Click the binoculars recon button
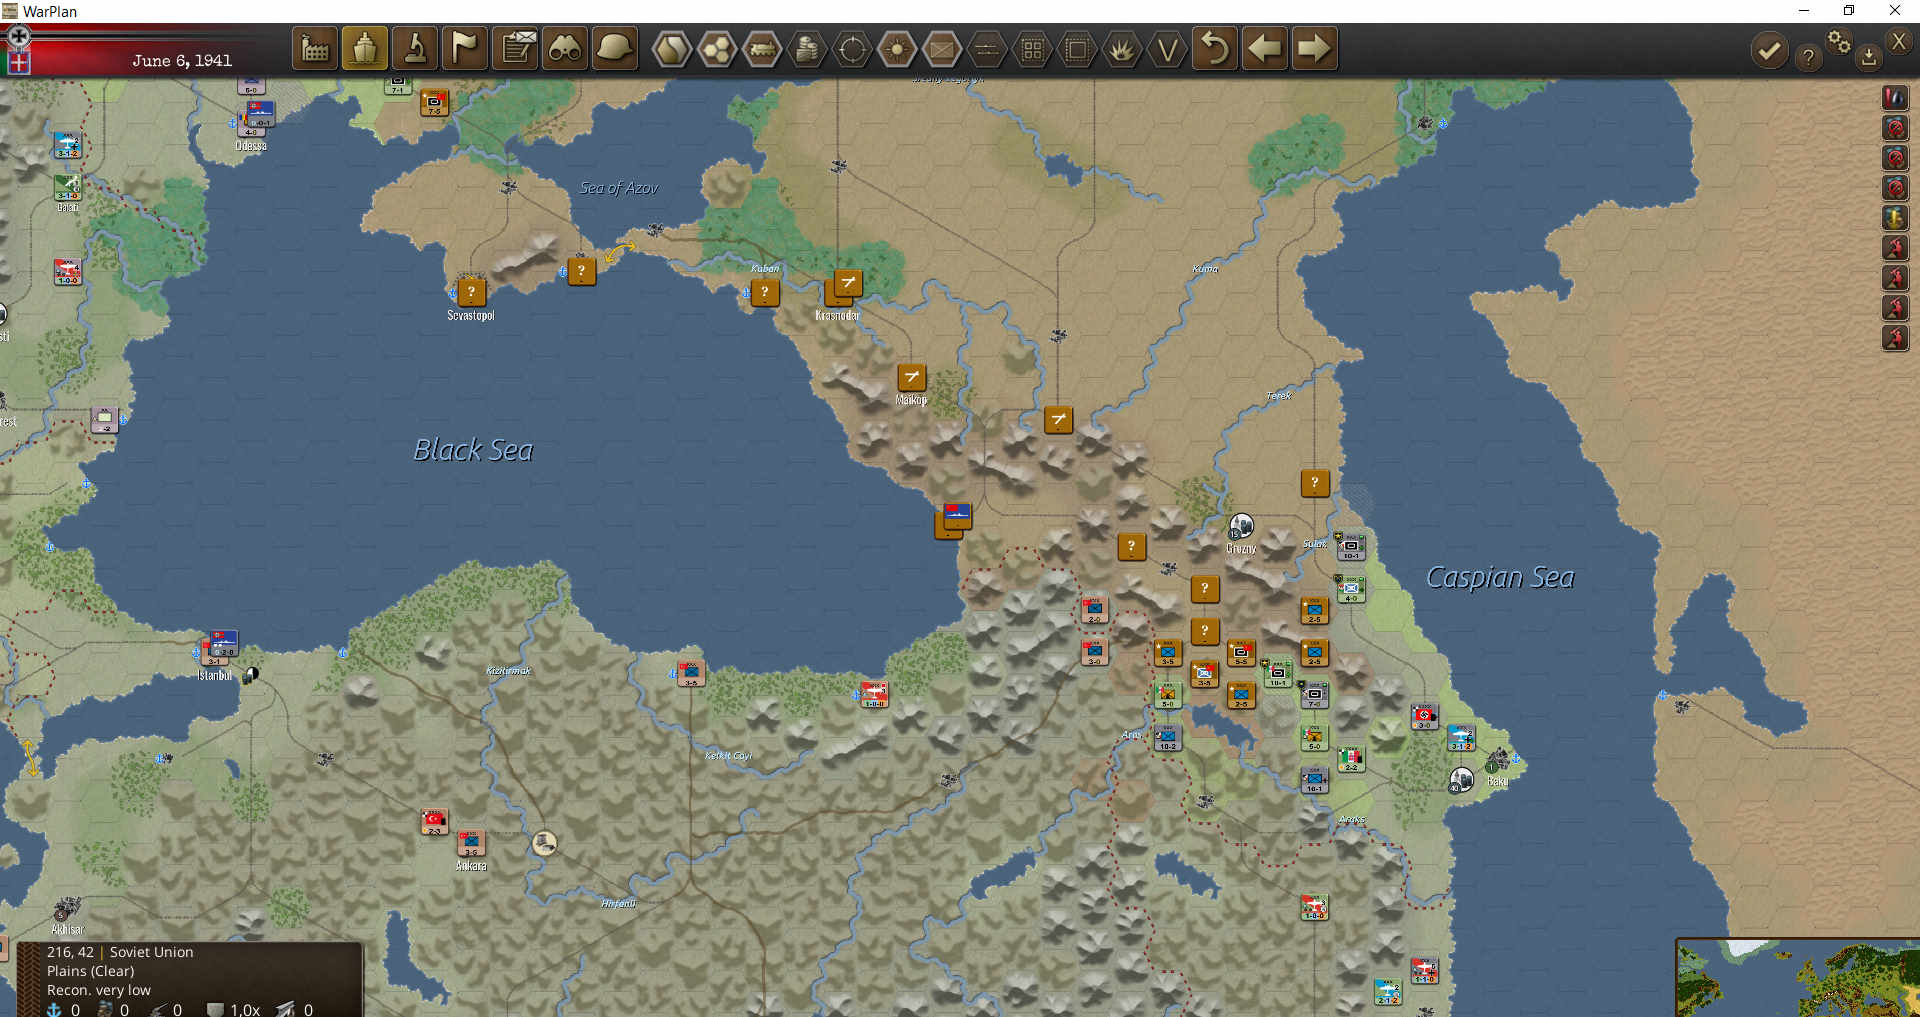This screenshot has width=1920, height=1017. [x=566, y=48]
